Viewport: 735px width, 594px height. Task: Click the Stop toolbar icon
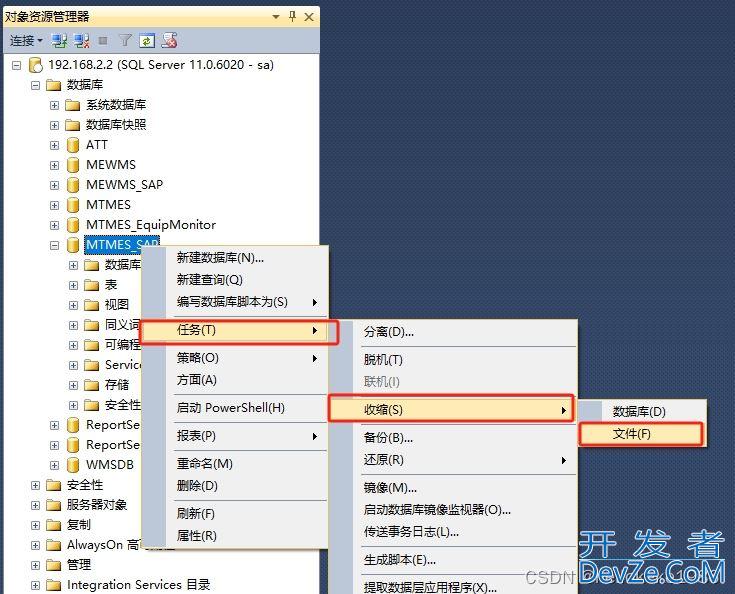tap(103, 41)
